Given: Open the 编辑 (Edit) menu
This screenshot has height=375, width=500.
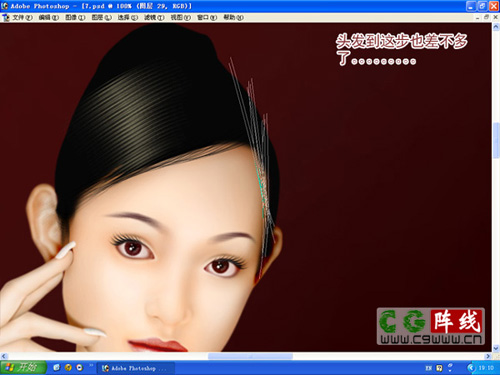Looking at the screenshot, I should pyautogui.click(x=49, y=17).
